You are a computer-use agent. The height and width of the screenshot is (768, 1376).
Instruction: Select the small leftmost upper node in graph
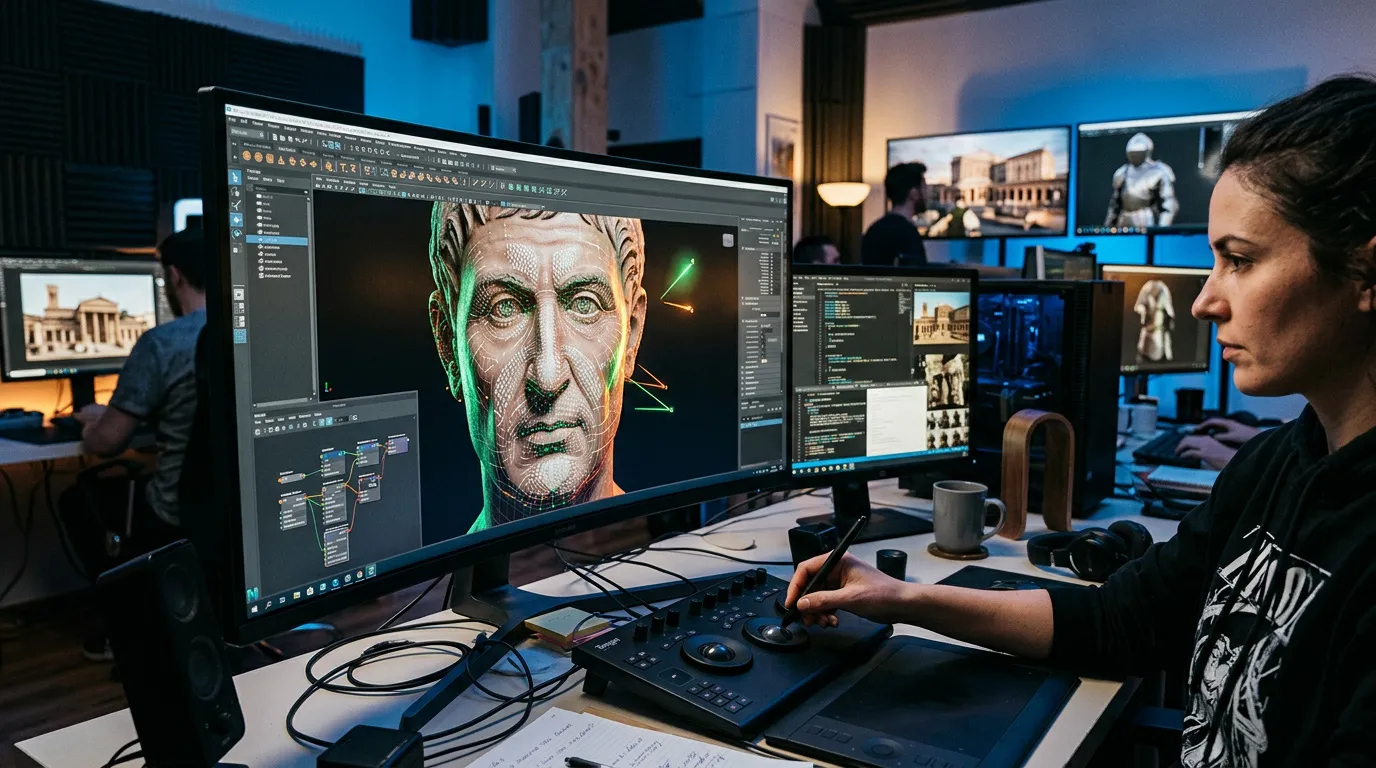(292, 478)
